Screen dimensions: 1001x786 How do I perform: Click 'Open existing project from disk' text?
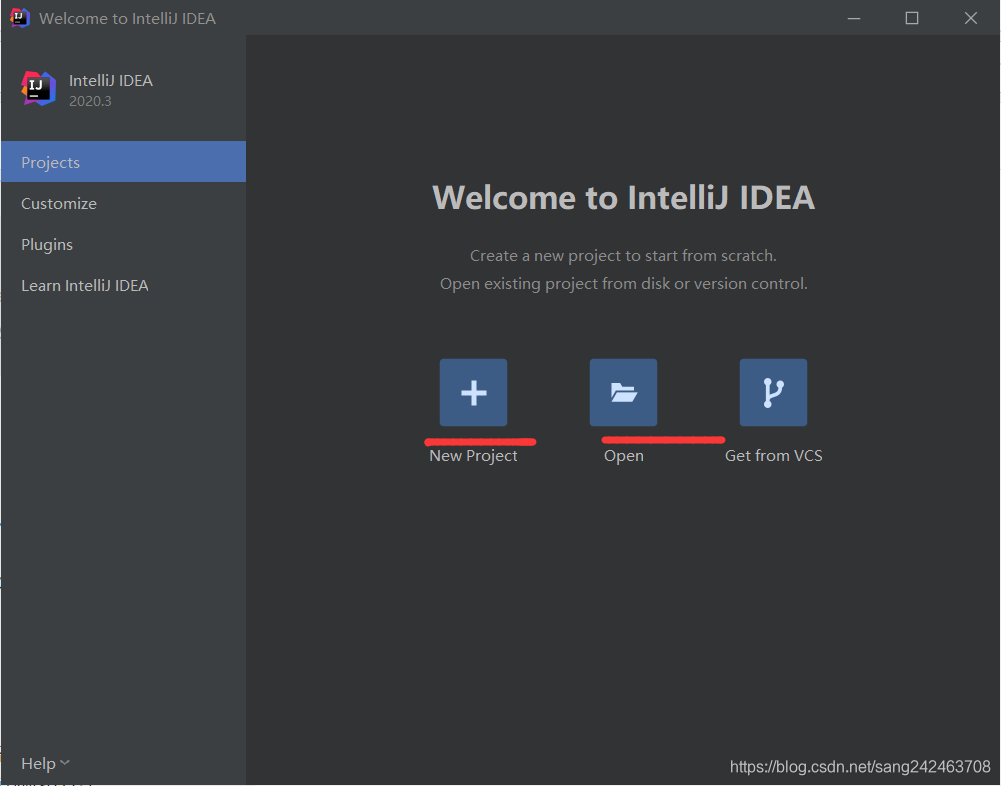[623, 283]
